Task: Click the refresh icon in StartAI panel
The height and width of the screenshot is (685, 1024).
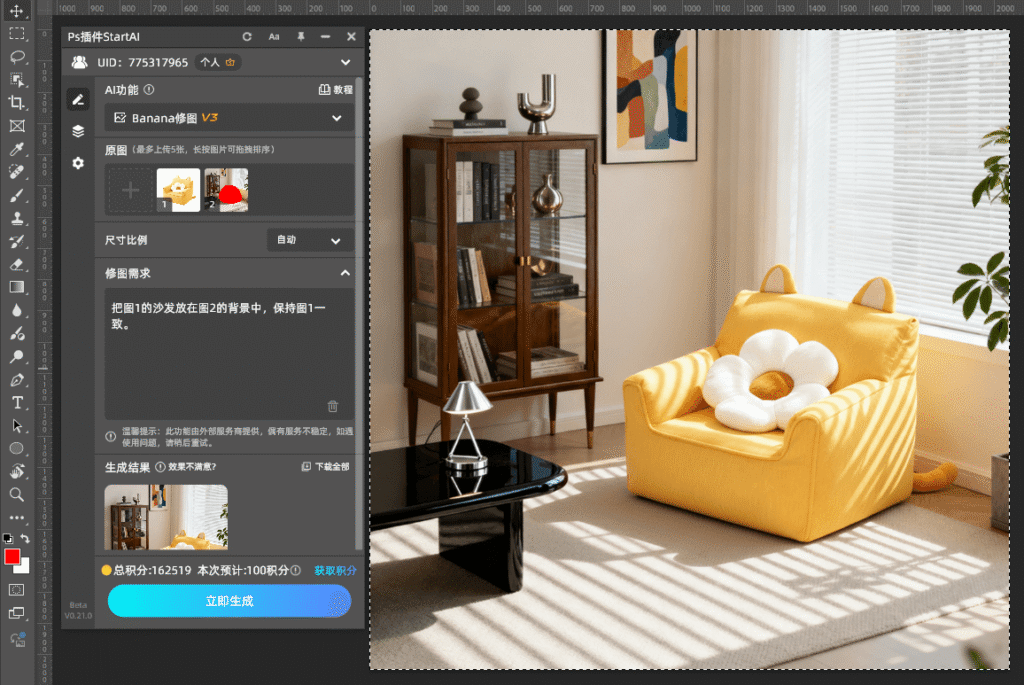Action: click(x=247, y=37)
